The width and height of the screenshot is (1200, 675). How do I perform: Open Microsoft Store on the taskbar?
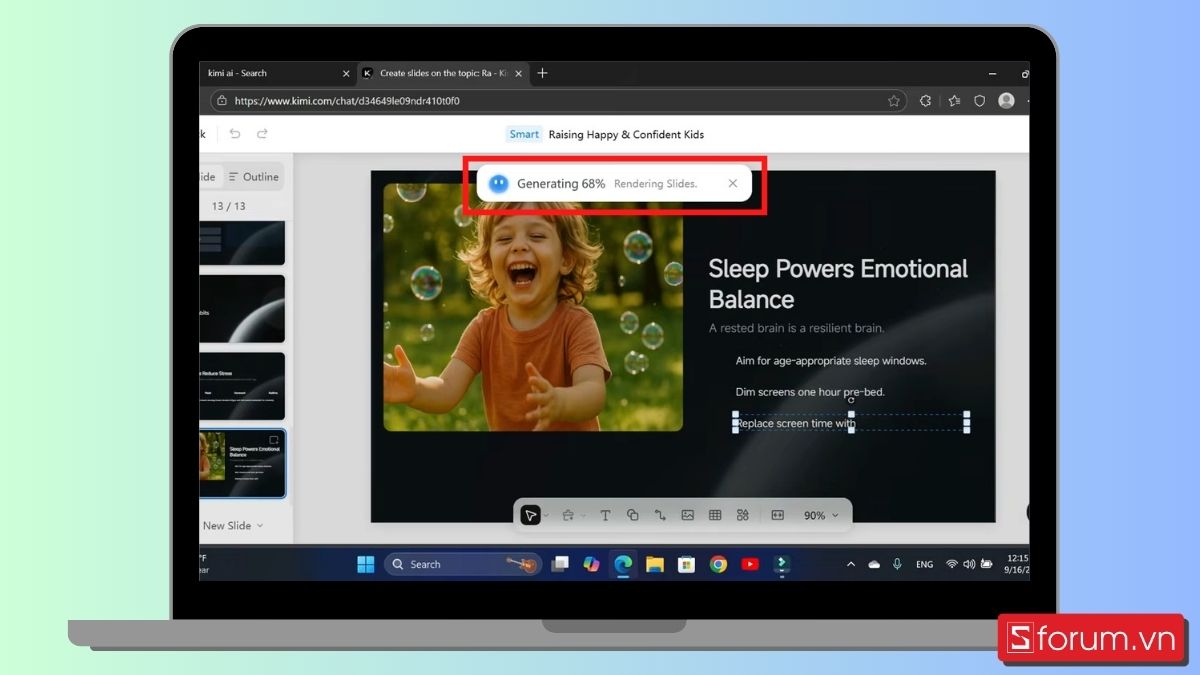point(686,564)
